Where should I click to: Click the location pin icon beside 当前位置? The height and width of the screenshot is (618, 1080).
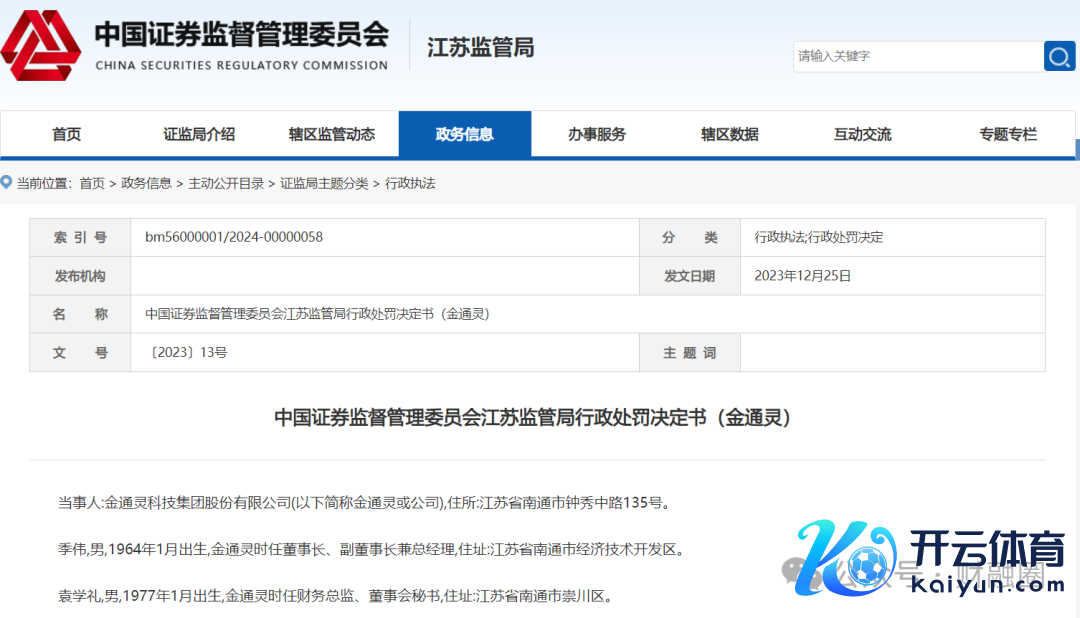pos(7,183)
